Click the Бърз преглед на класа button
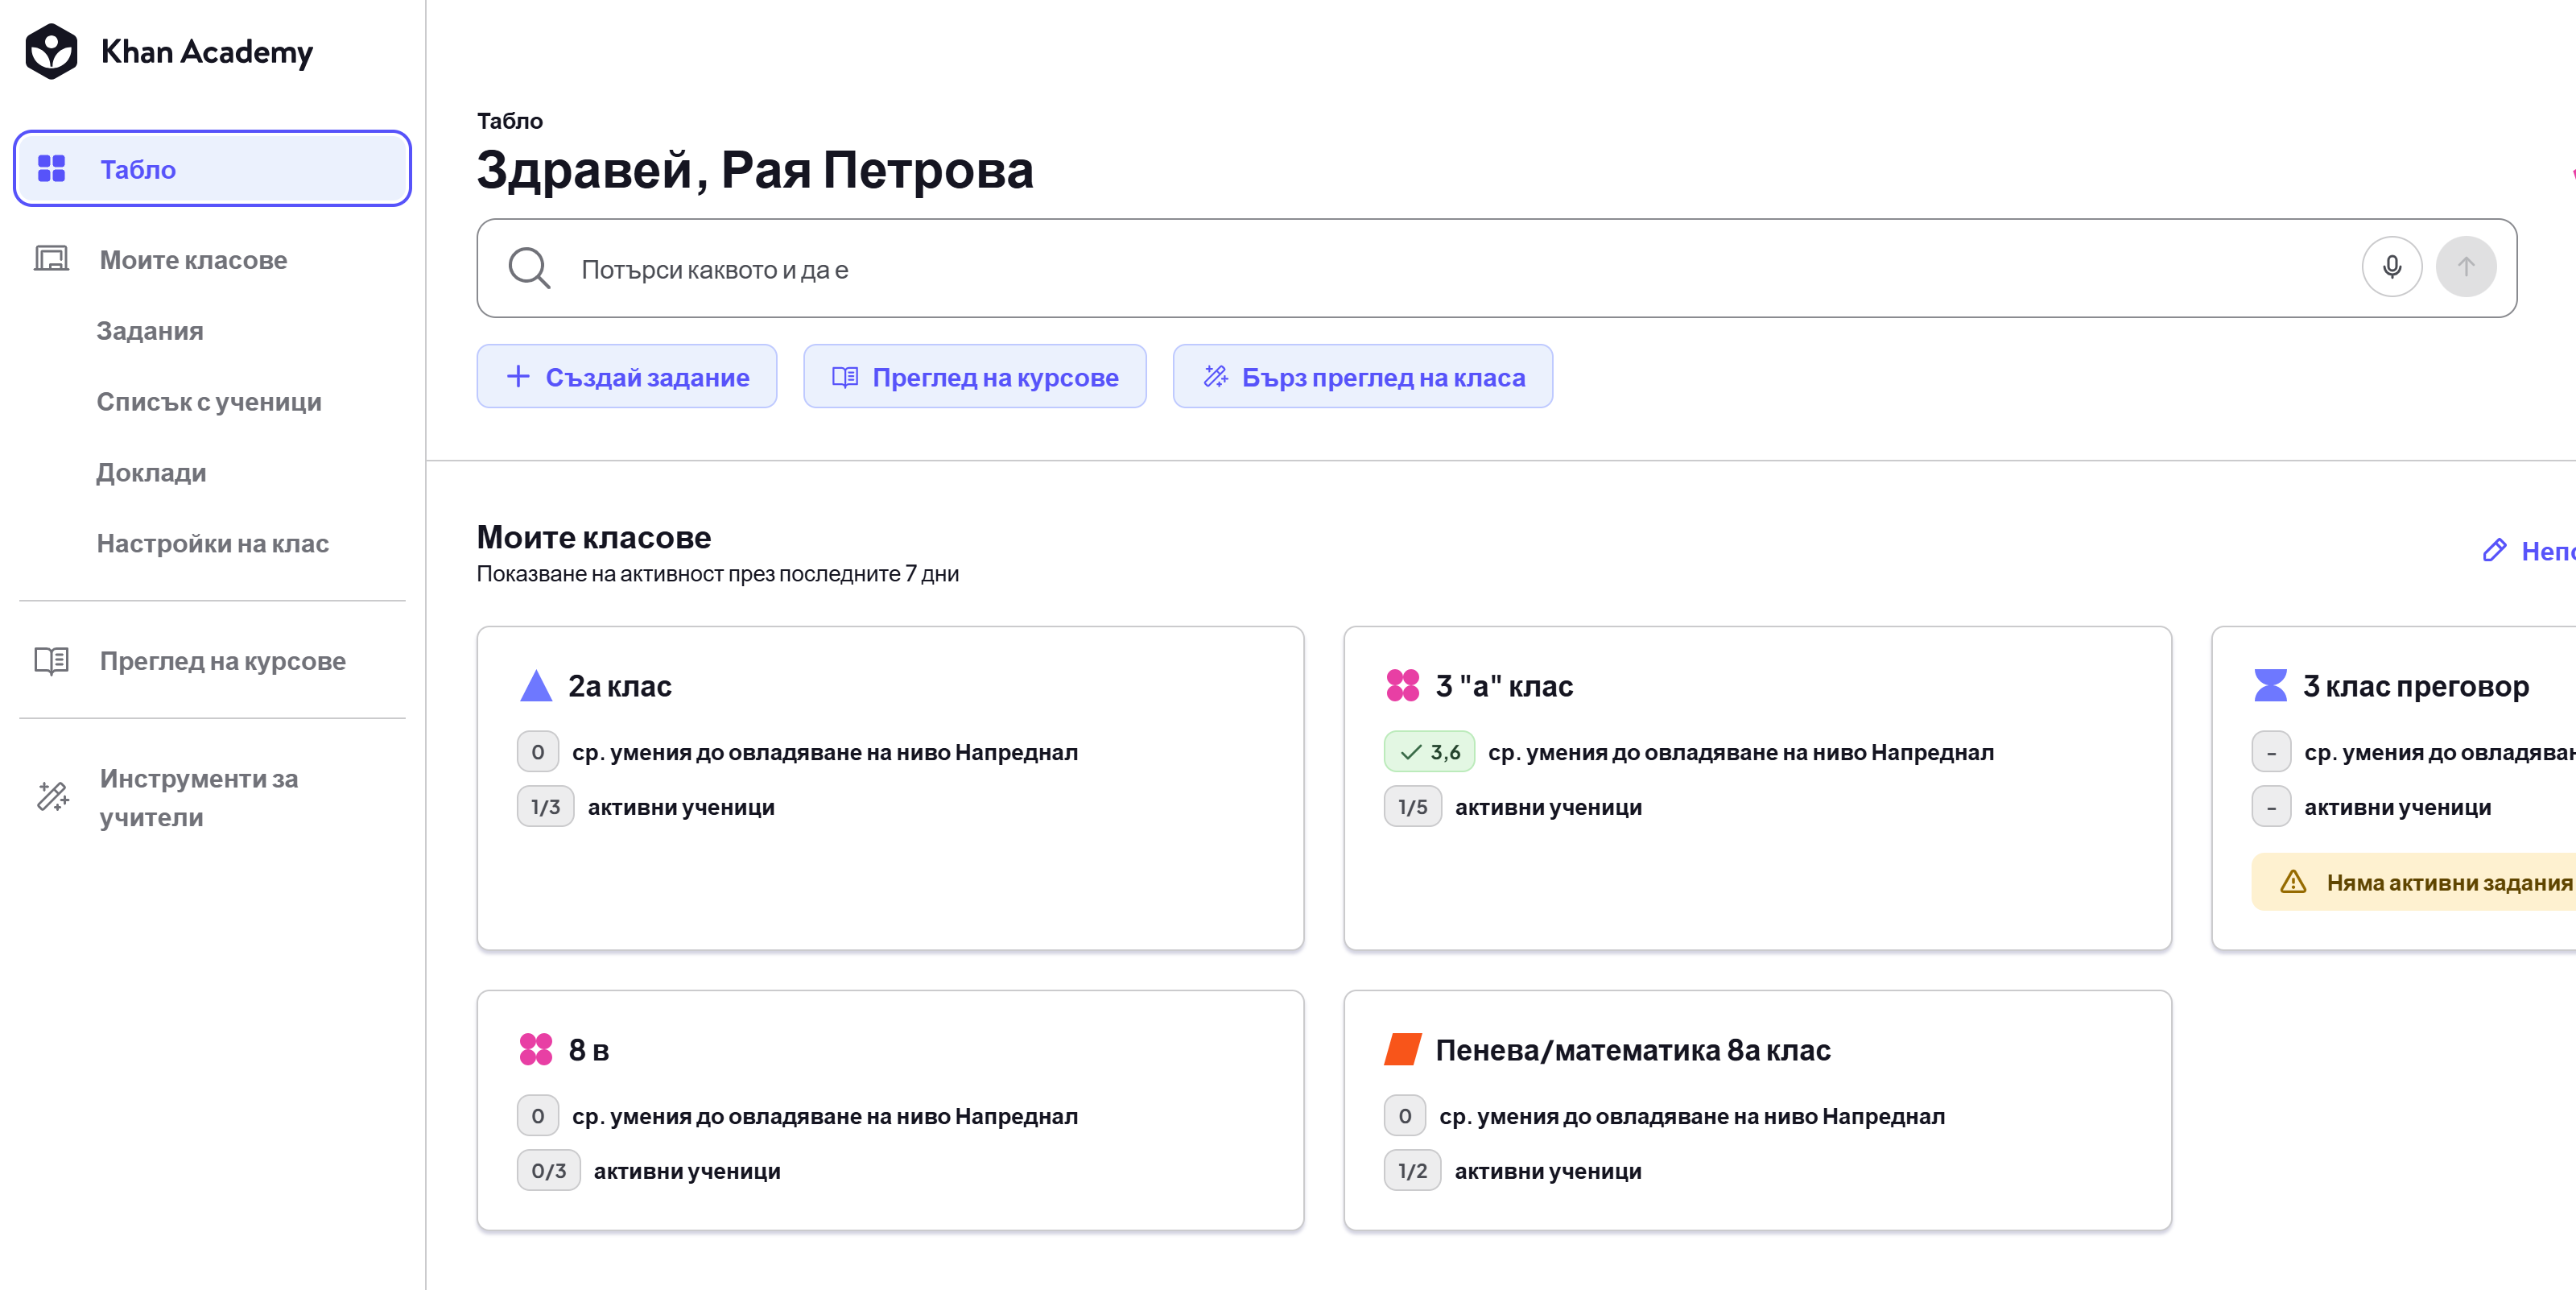The image size is (2576, 1290). [1362, 376]
